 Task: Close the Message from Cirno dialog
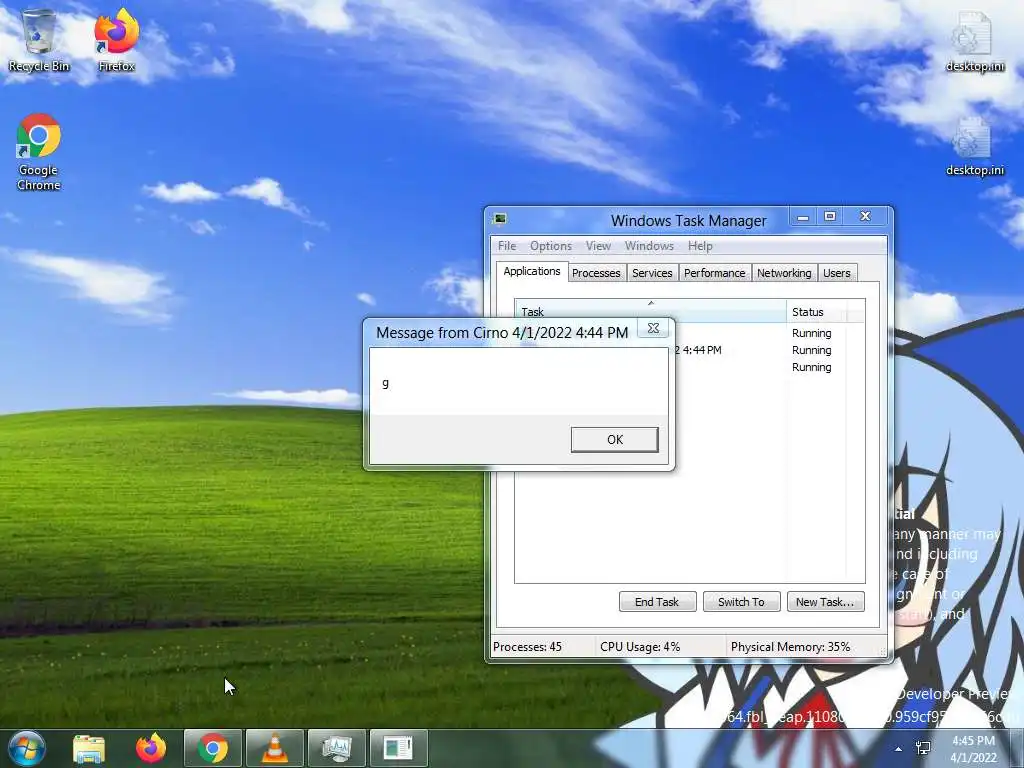[653, 328]
